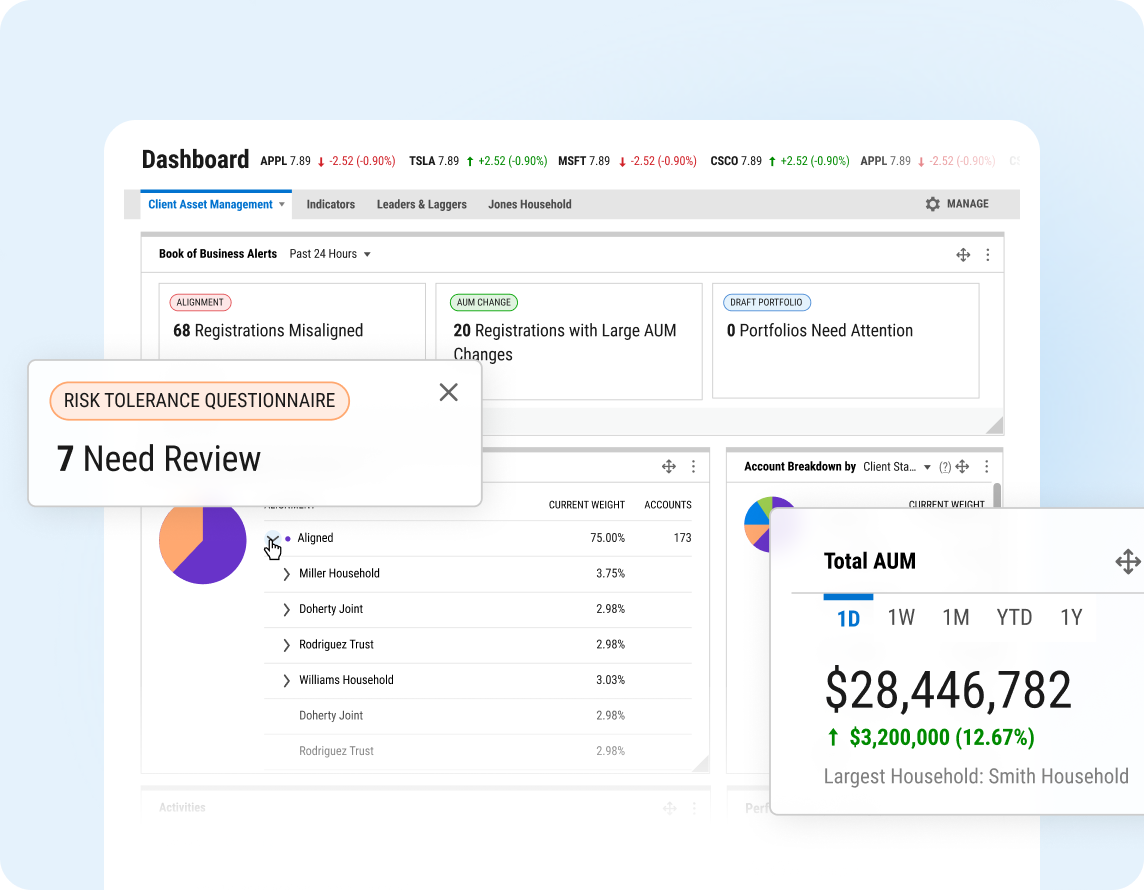Click help icon in Account Breakdown panel
The height and width of the screenshot is (890, 1144).
pyautogui.click(x=945, y=467)
